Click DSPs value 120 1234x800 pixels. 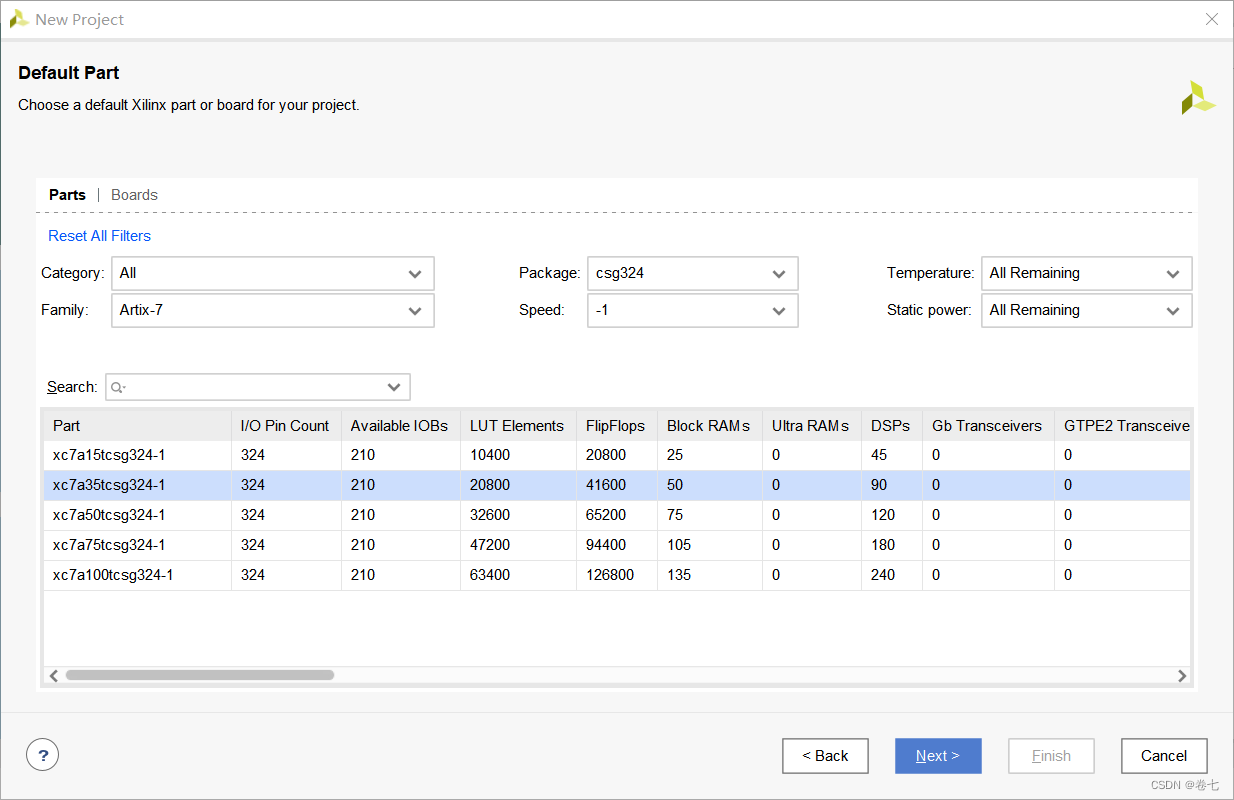[883, 515]
